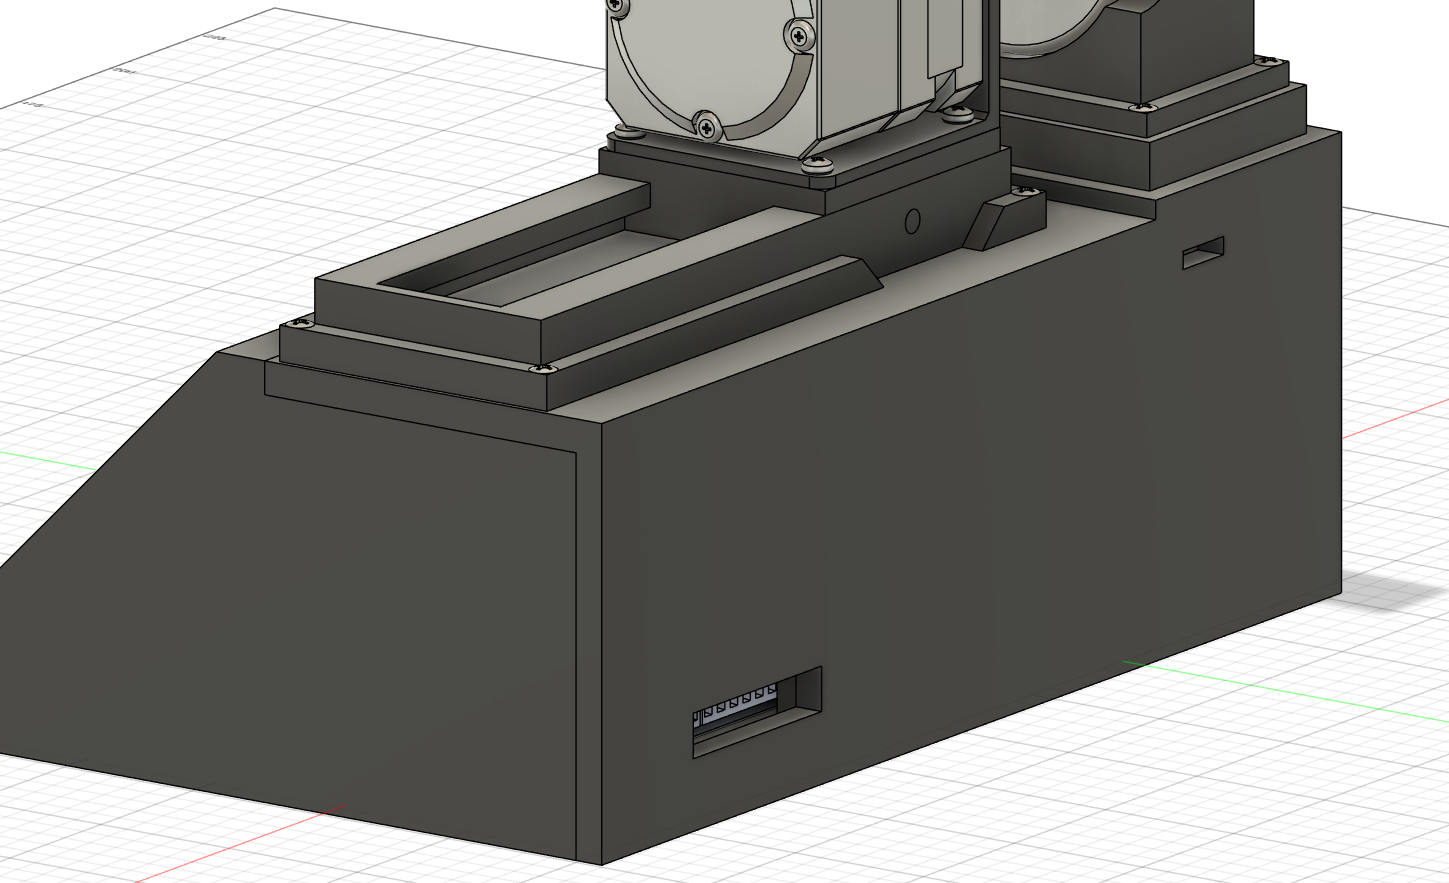
Task: Click the screw at rail plate's left corner
Action: tap(298, 323)
